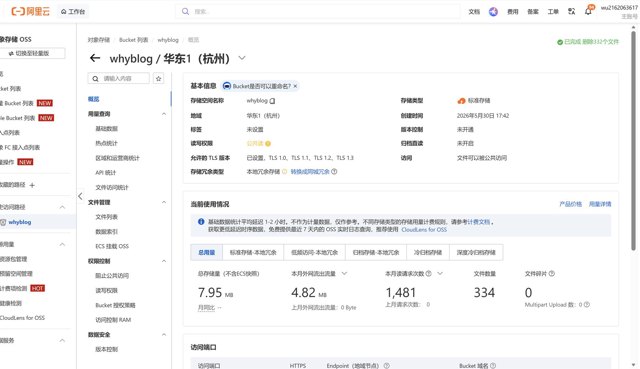This screenshot has width=640, height=369.
Task: Open 基础数据 in bucket menu
Action: pyautogui.click(x=107, y=129)
